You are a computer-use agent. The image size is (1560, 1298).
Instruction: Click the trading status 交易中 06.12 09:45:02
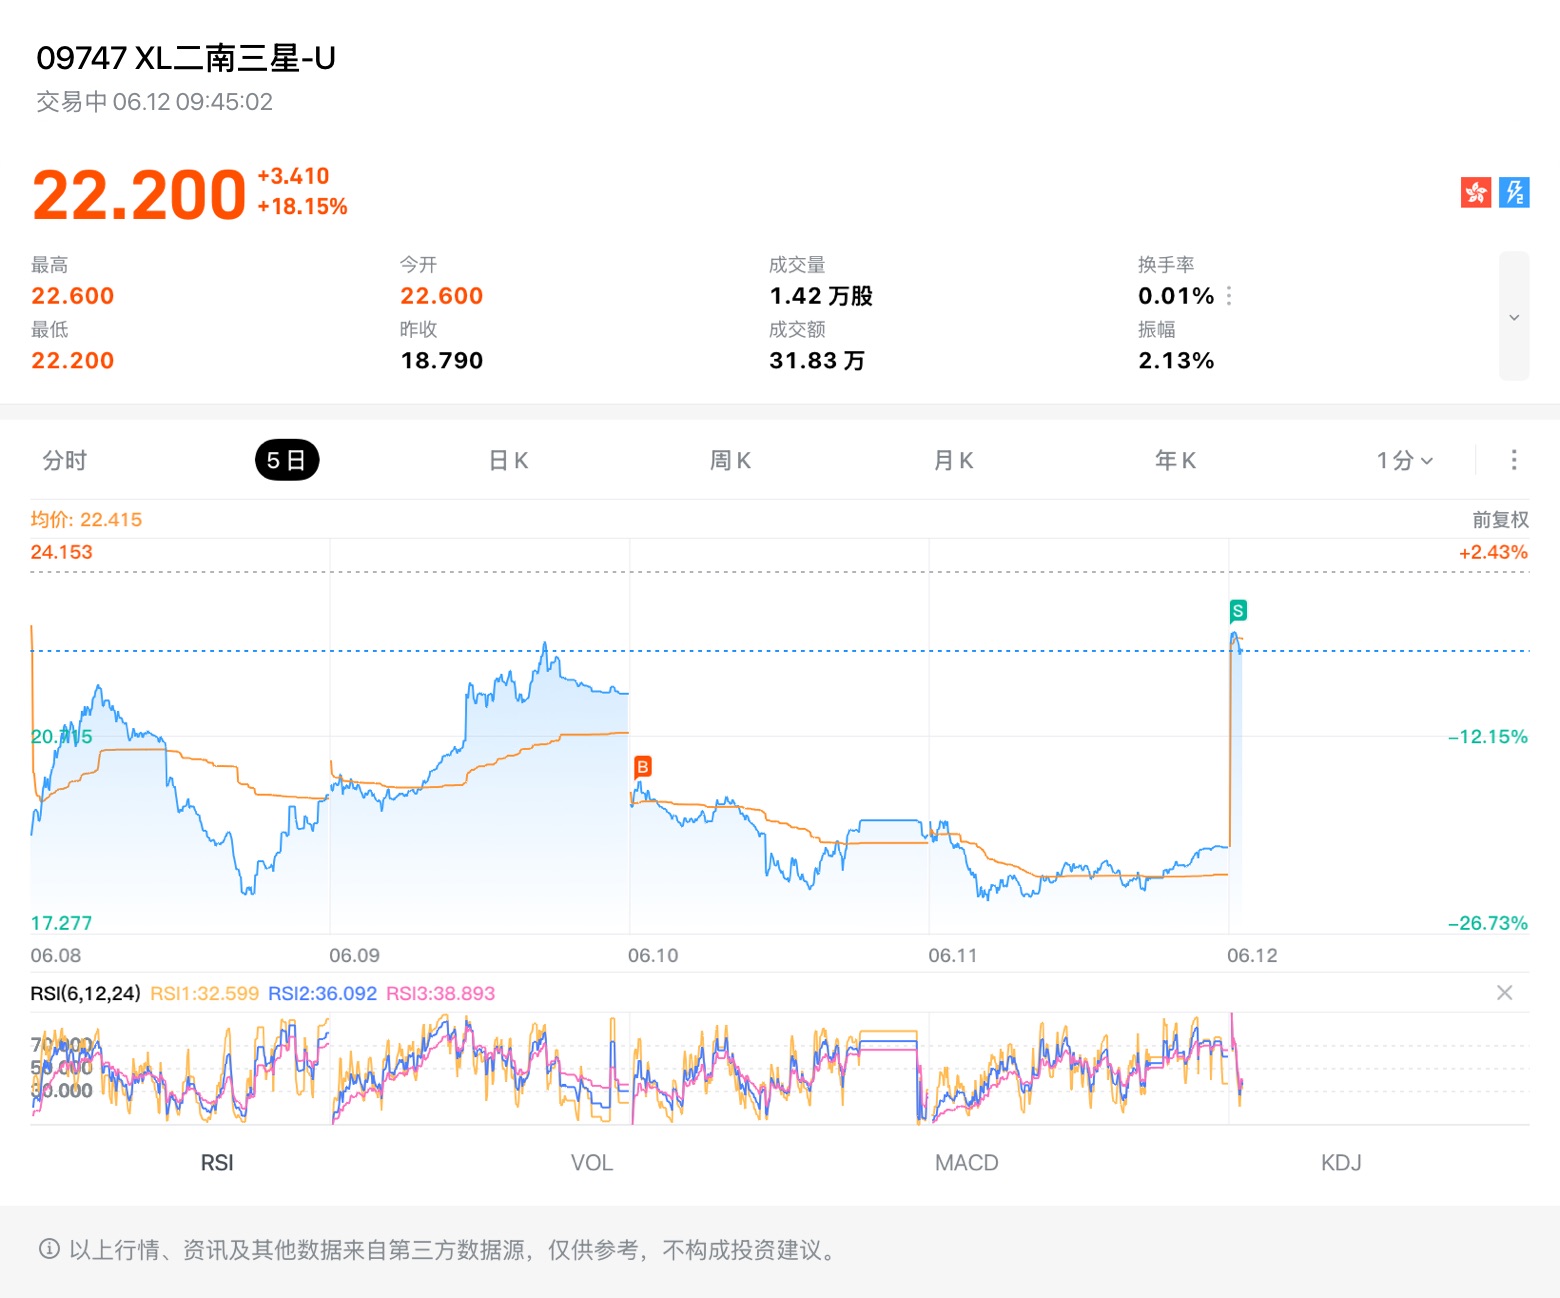coord(154,102)
